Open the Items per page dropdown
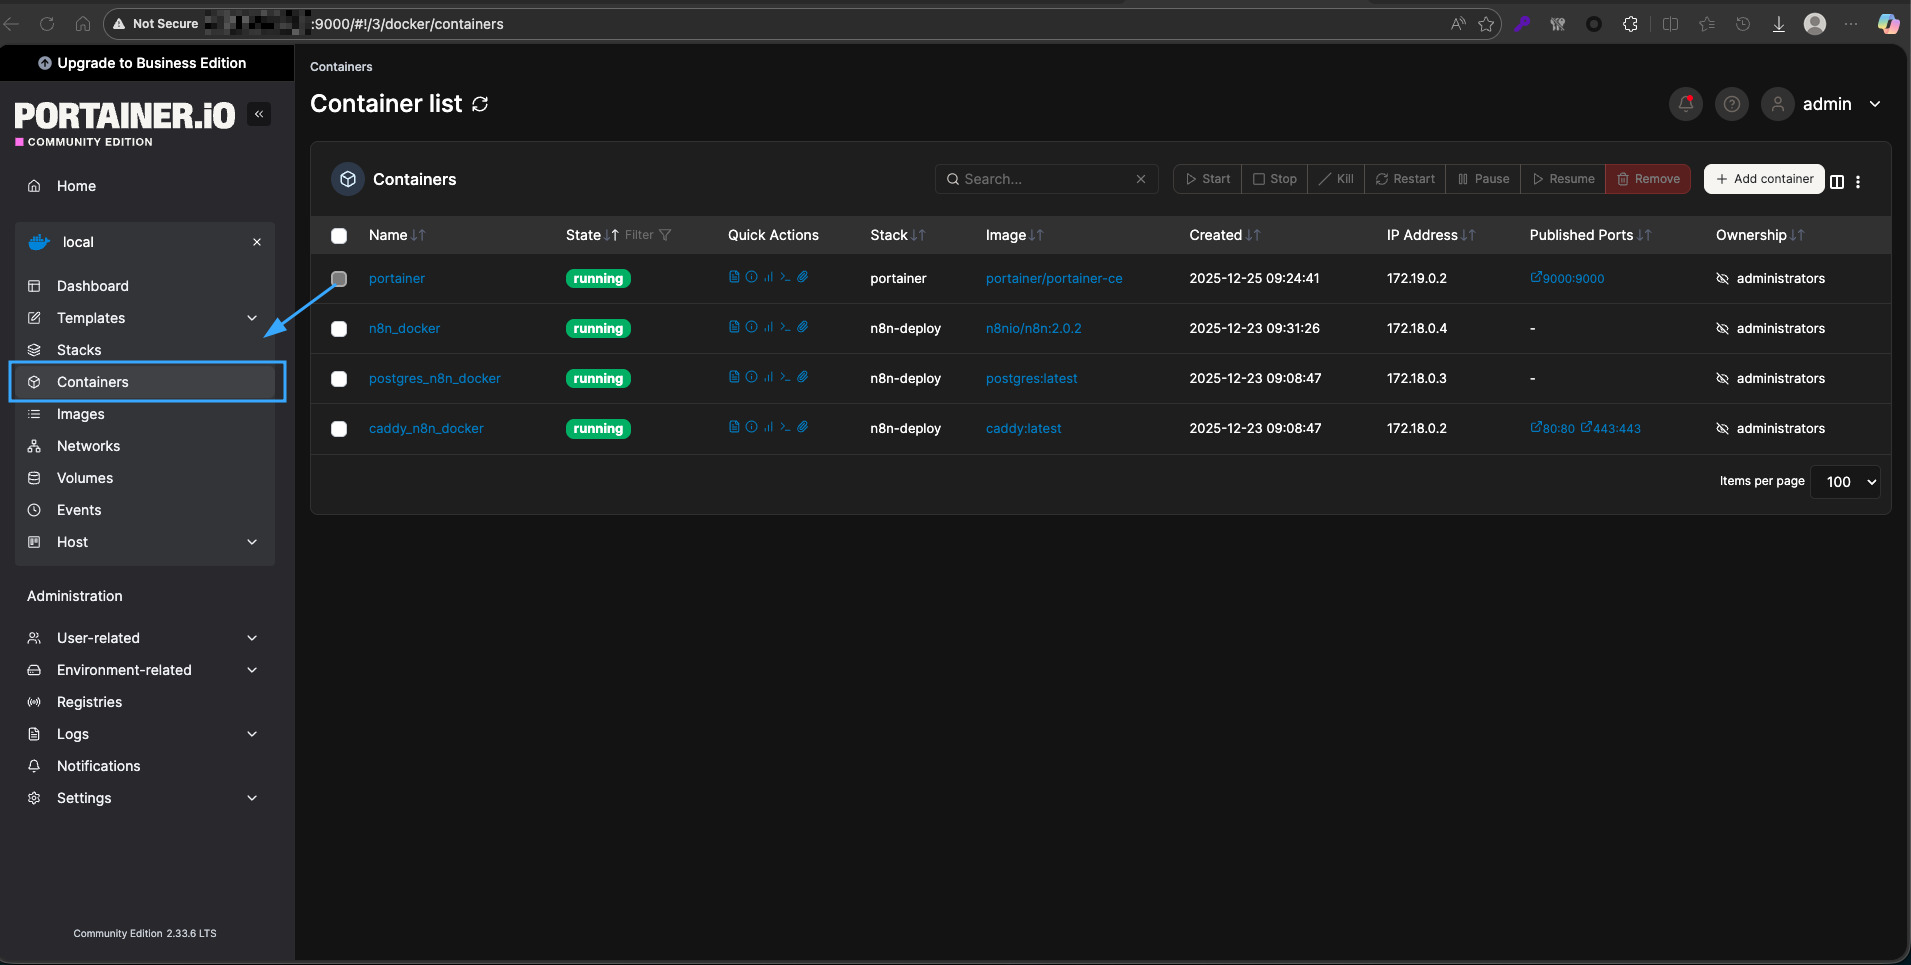The width and height of the screenshot is (1911, 965). [1846, 482]
